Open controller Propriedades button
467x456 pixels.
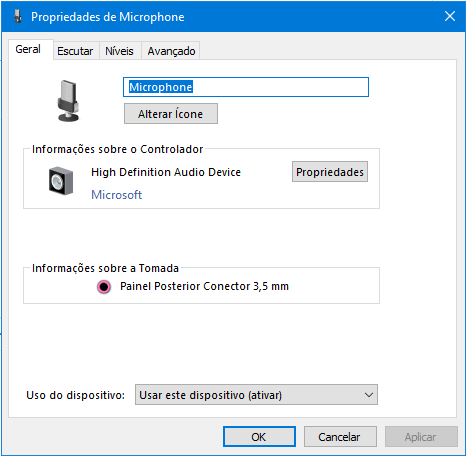pos(330,172)
